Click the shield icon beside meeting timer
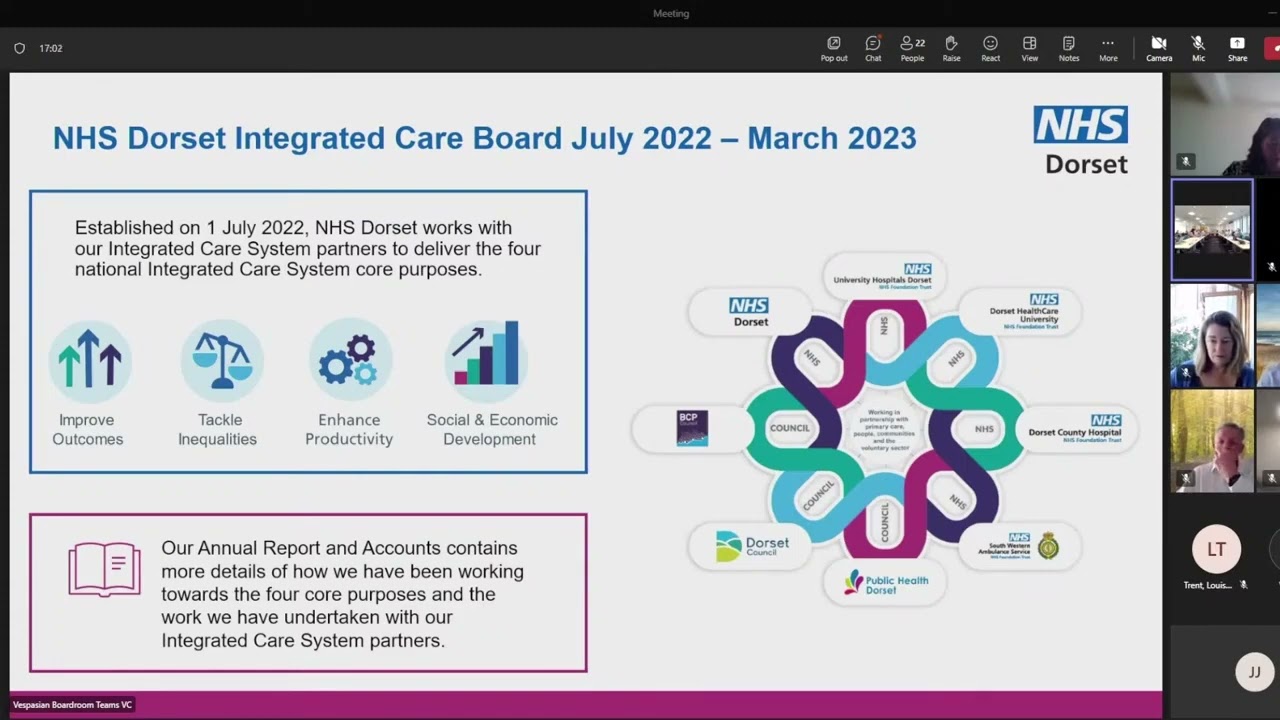The height and width of the screenshot is (720, 1280). point(19,48)
